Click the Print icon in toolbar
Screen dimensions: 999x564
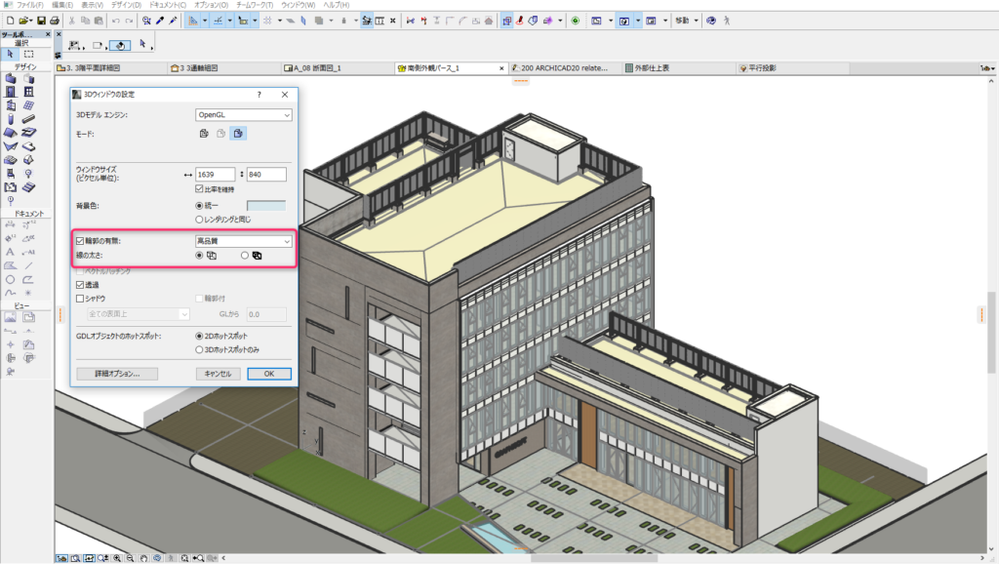(54, 20)
